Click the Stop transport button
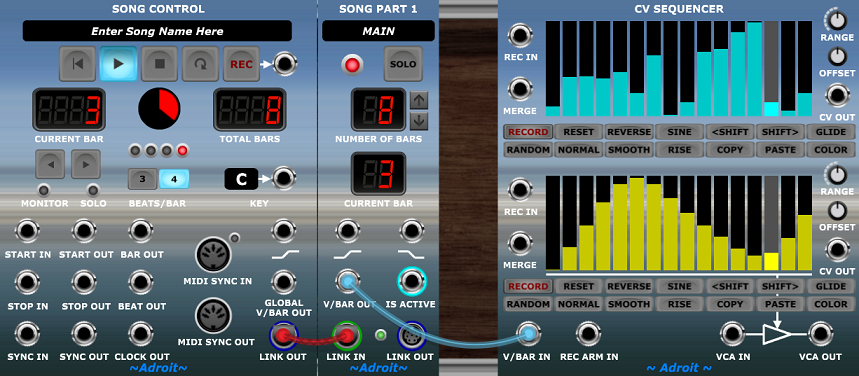This screenshot has height=376, width=859. tap(159, 64)
